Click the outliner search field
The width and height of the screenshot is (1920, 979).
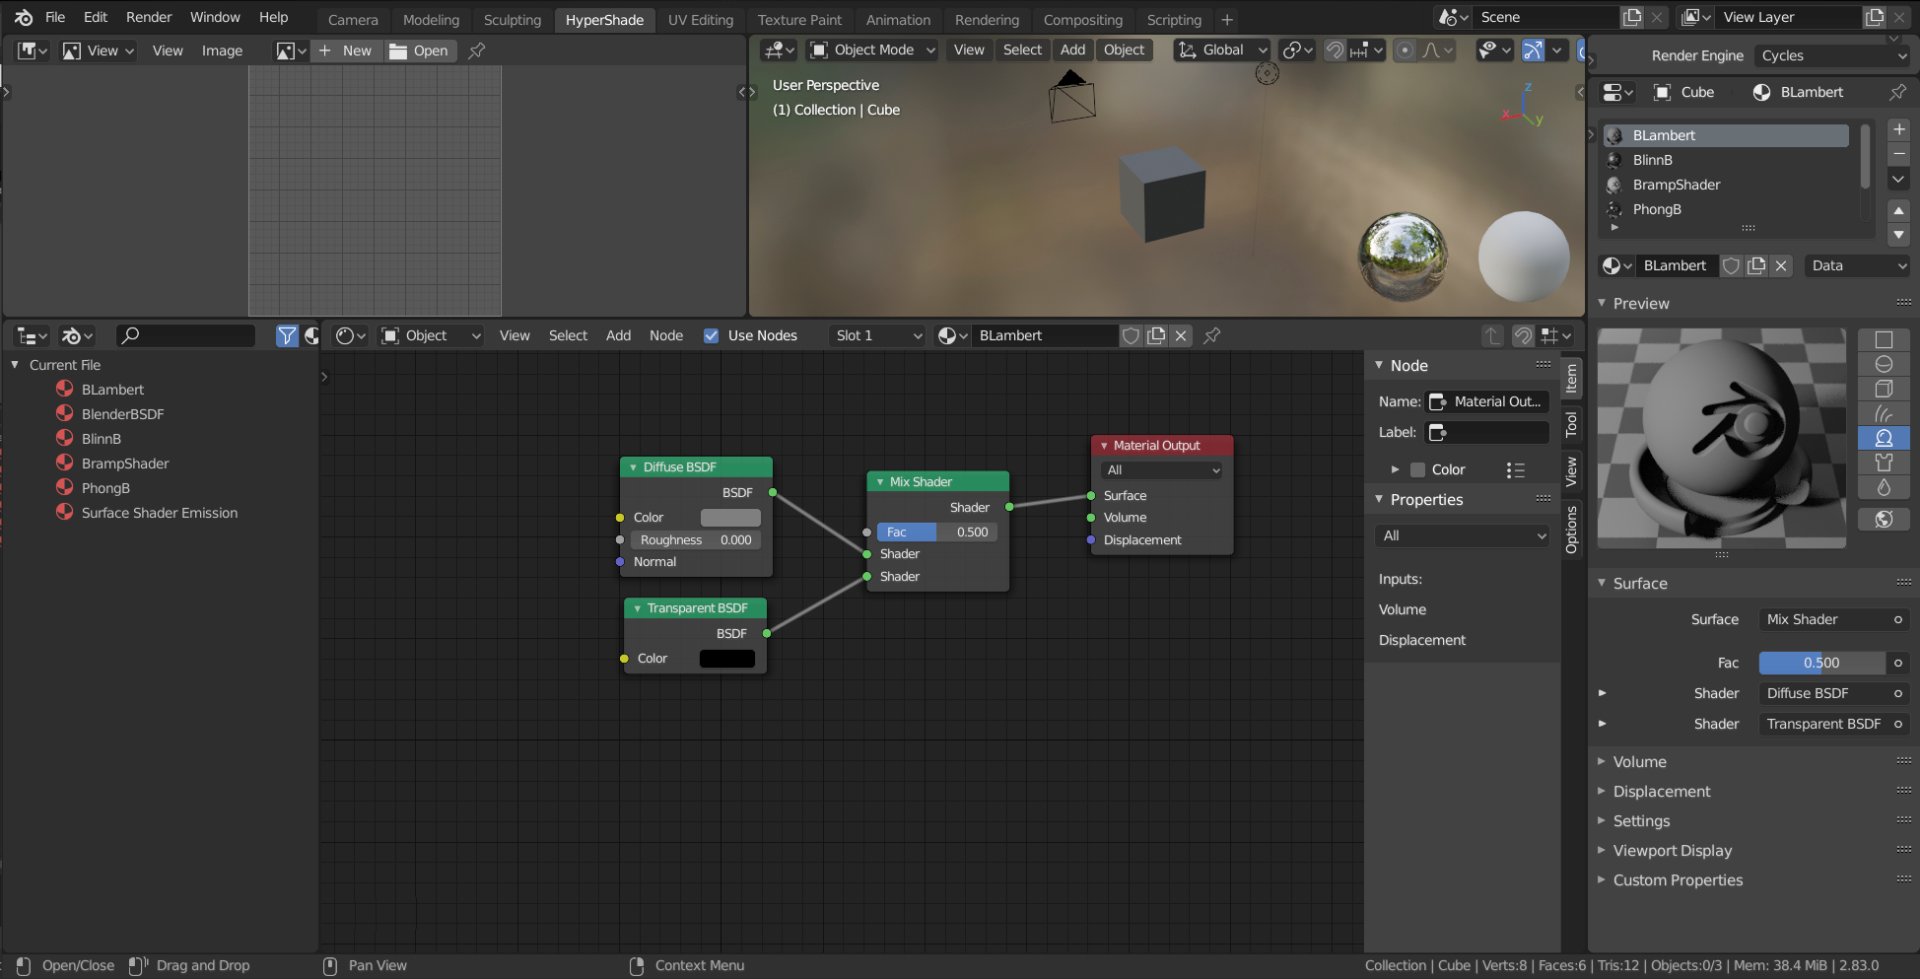(x=186, y=336)
